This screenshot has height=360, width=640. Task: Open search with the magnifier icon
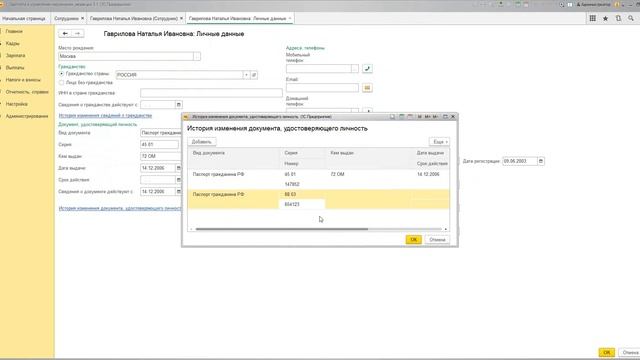pyautogui.click(x=631, y=18)
